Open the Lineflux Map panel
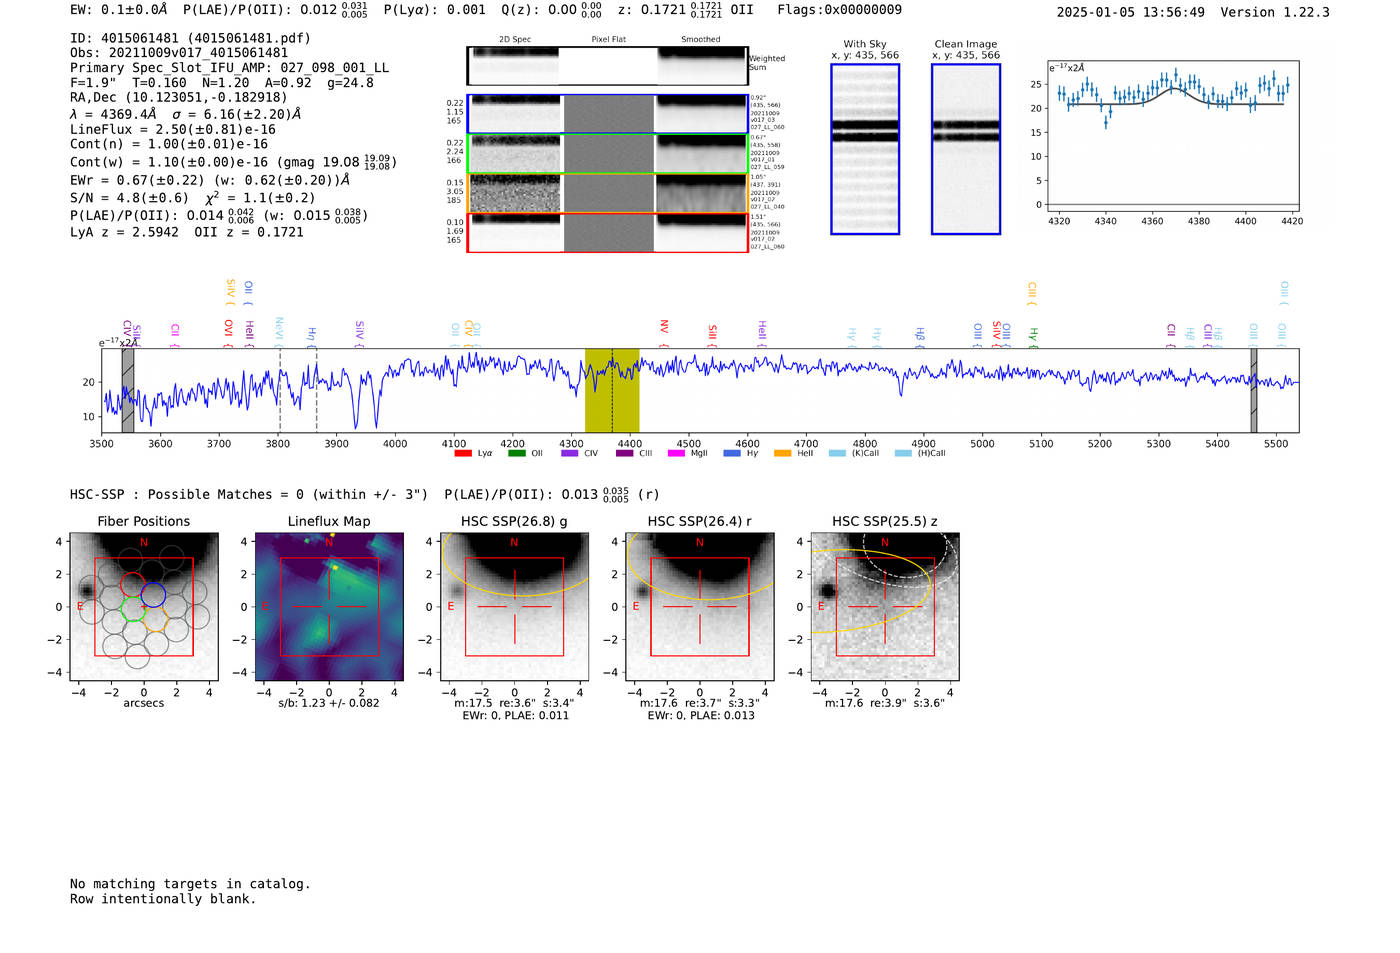 click(x=329, y=607)
